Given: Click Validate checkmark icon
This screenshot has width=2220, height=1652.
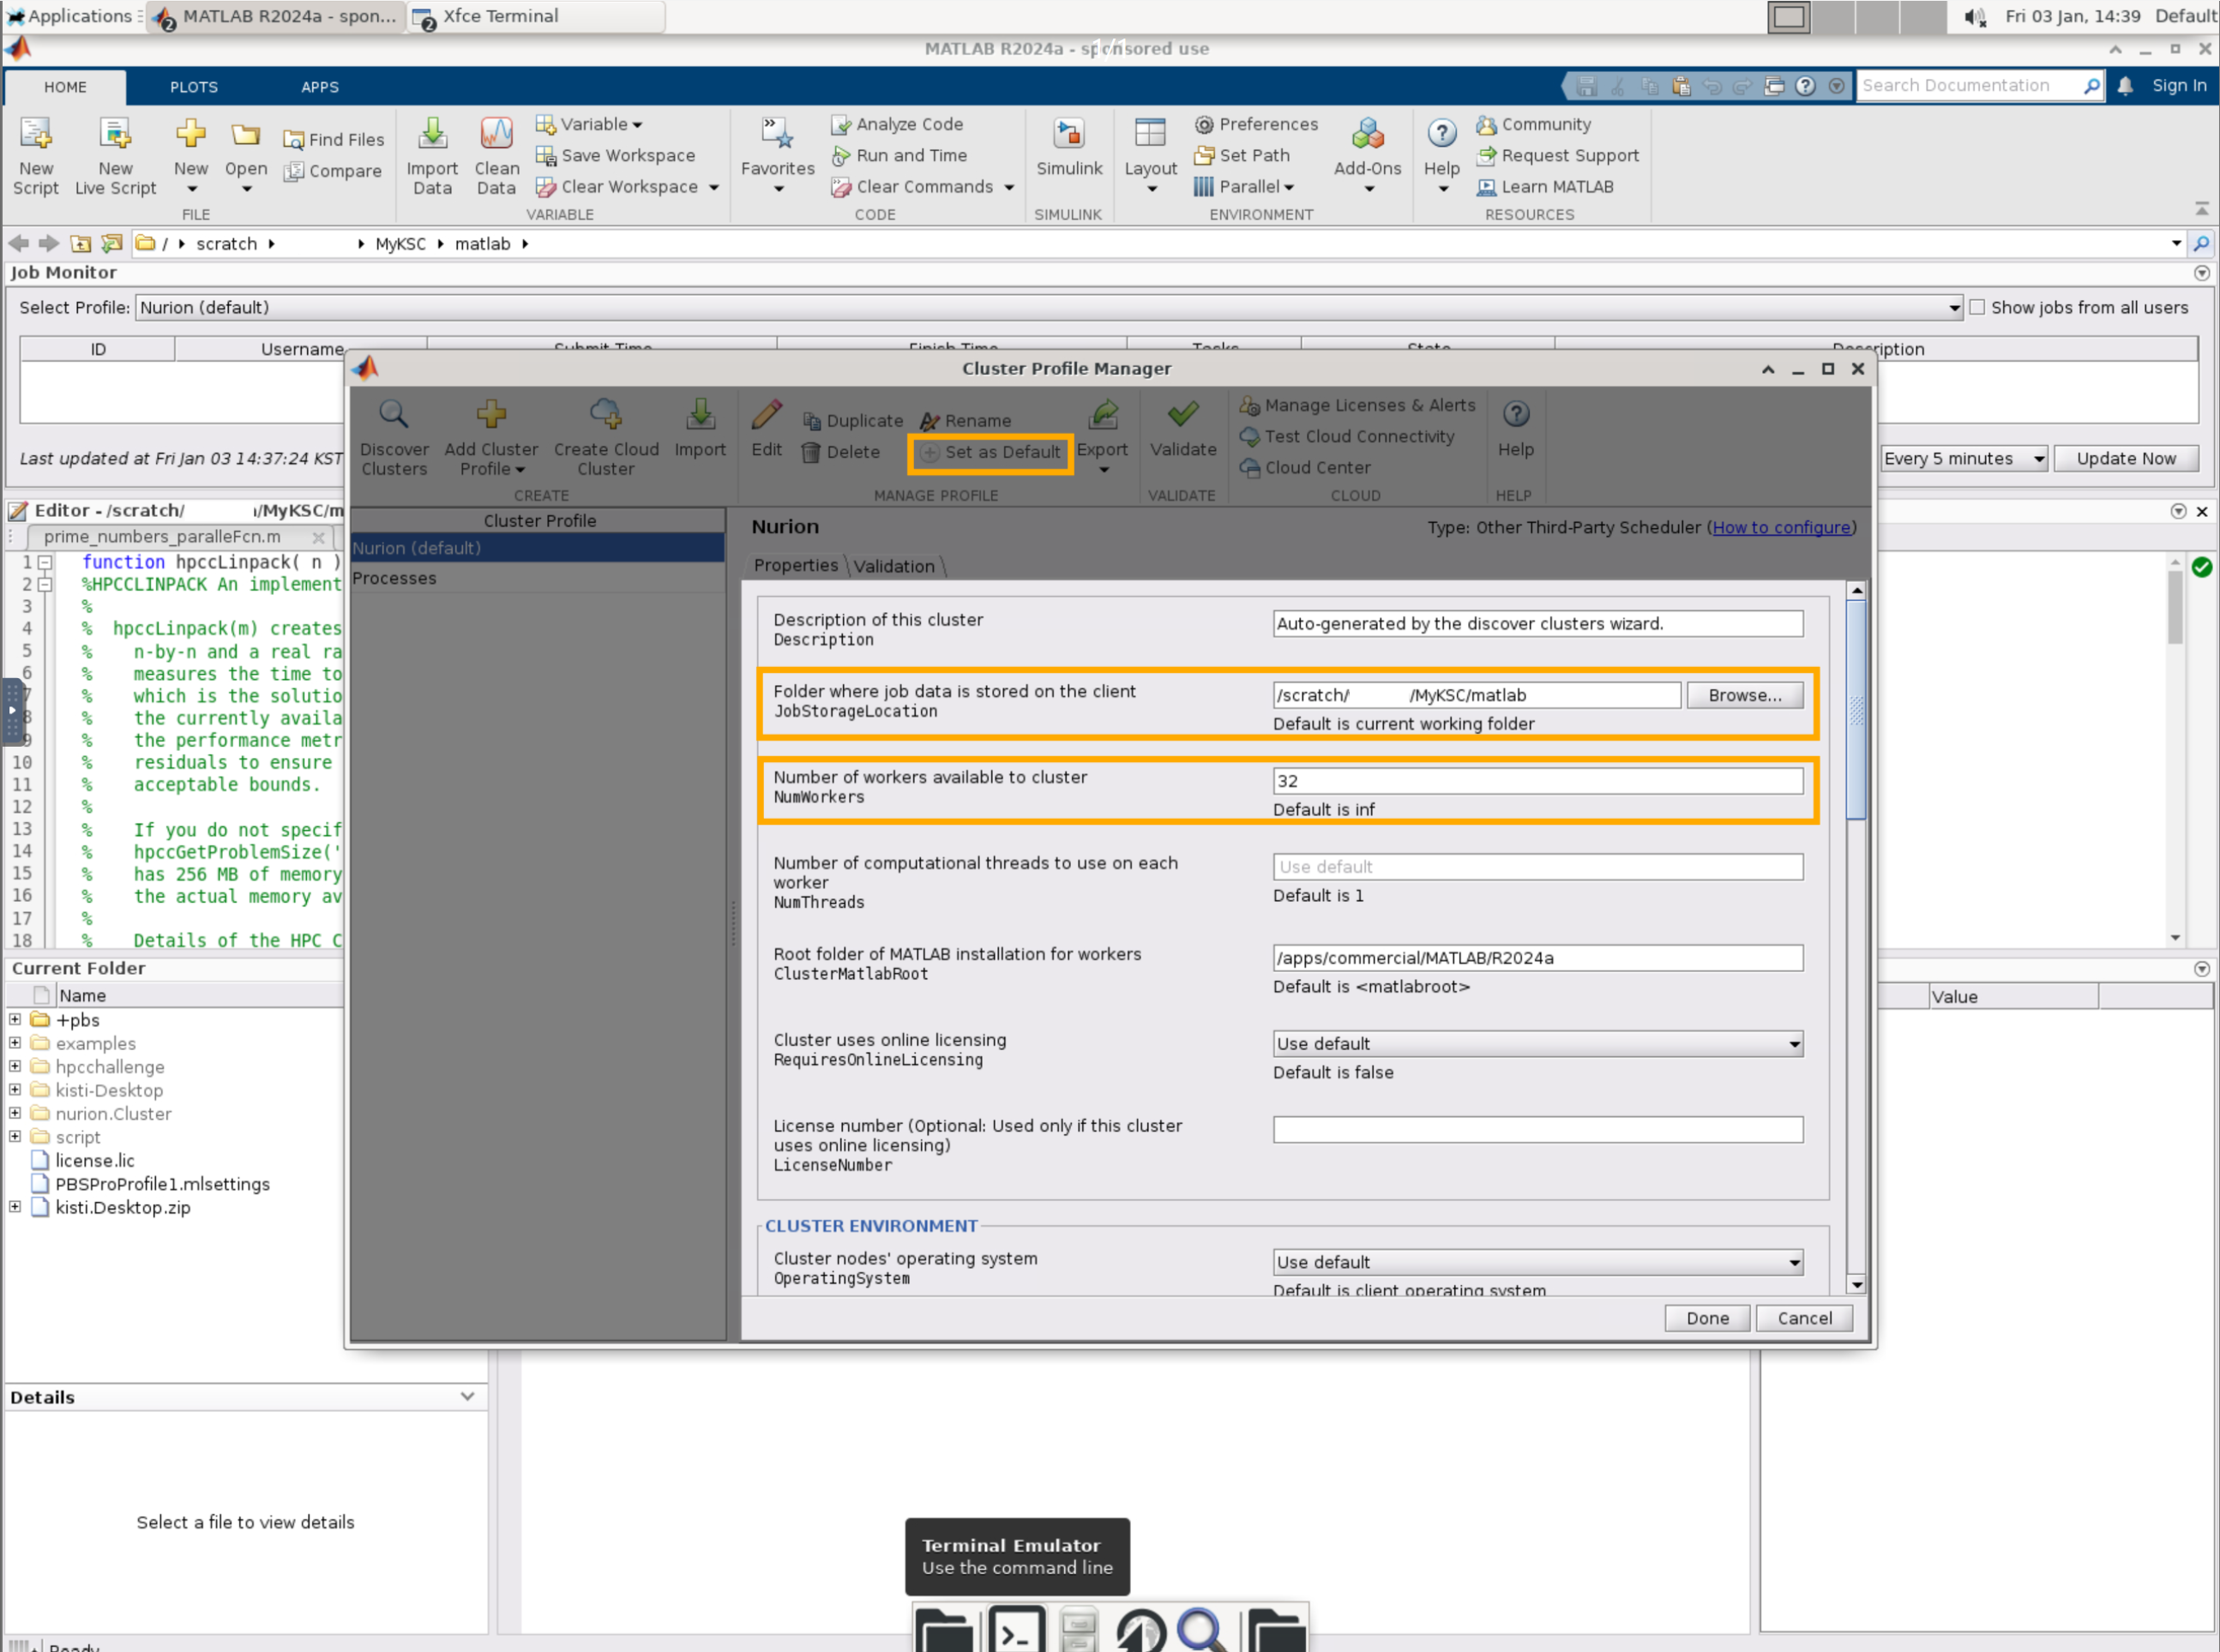Looking at the screenshot, I should 1183,414.
